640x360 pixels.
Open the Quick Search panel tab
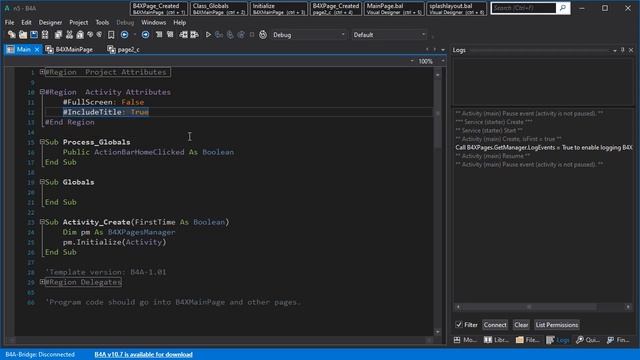click(588, 340)
